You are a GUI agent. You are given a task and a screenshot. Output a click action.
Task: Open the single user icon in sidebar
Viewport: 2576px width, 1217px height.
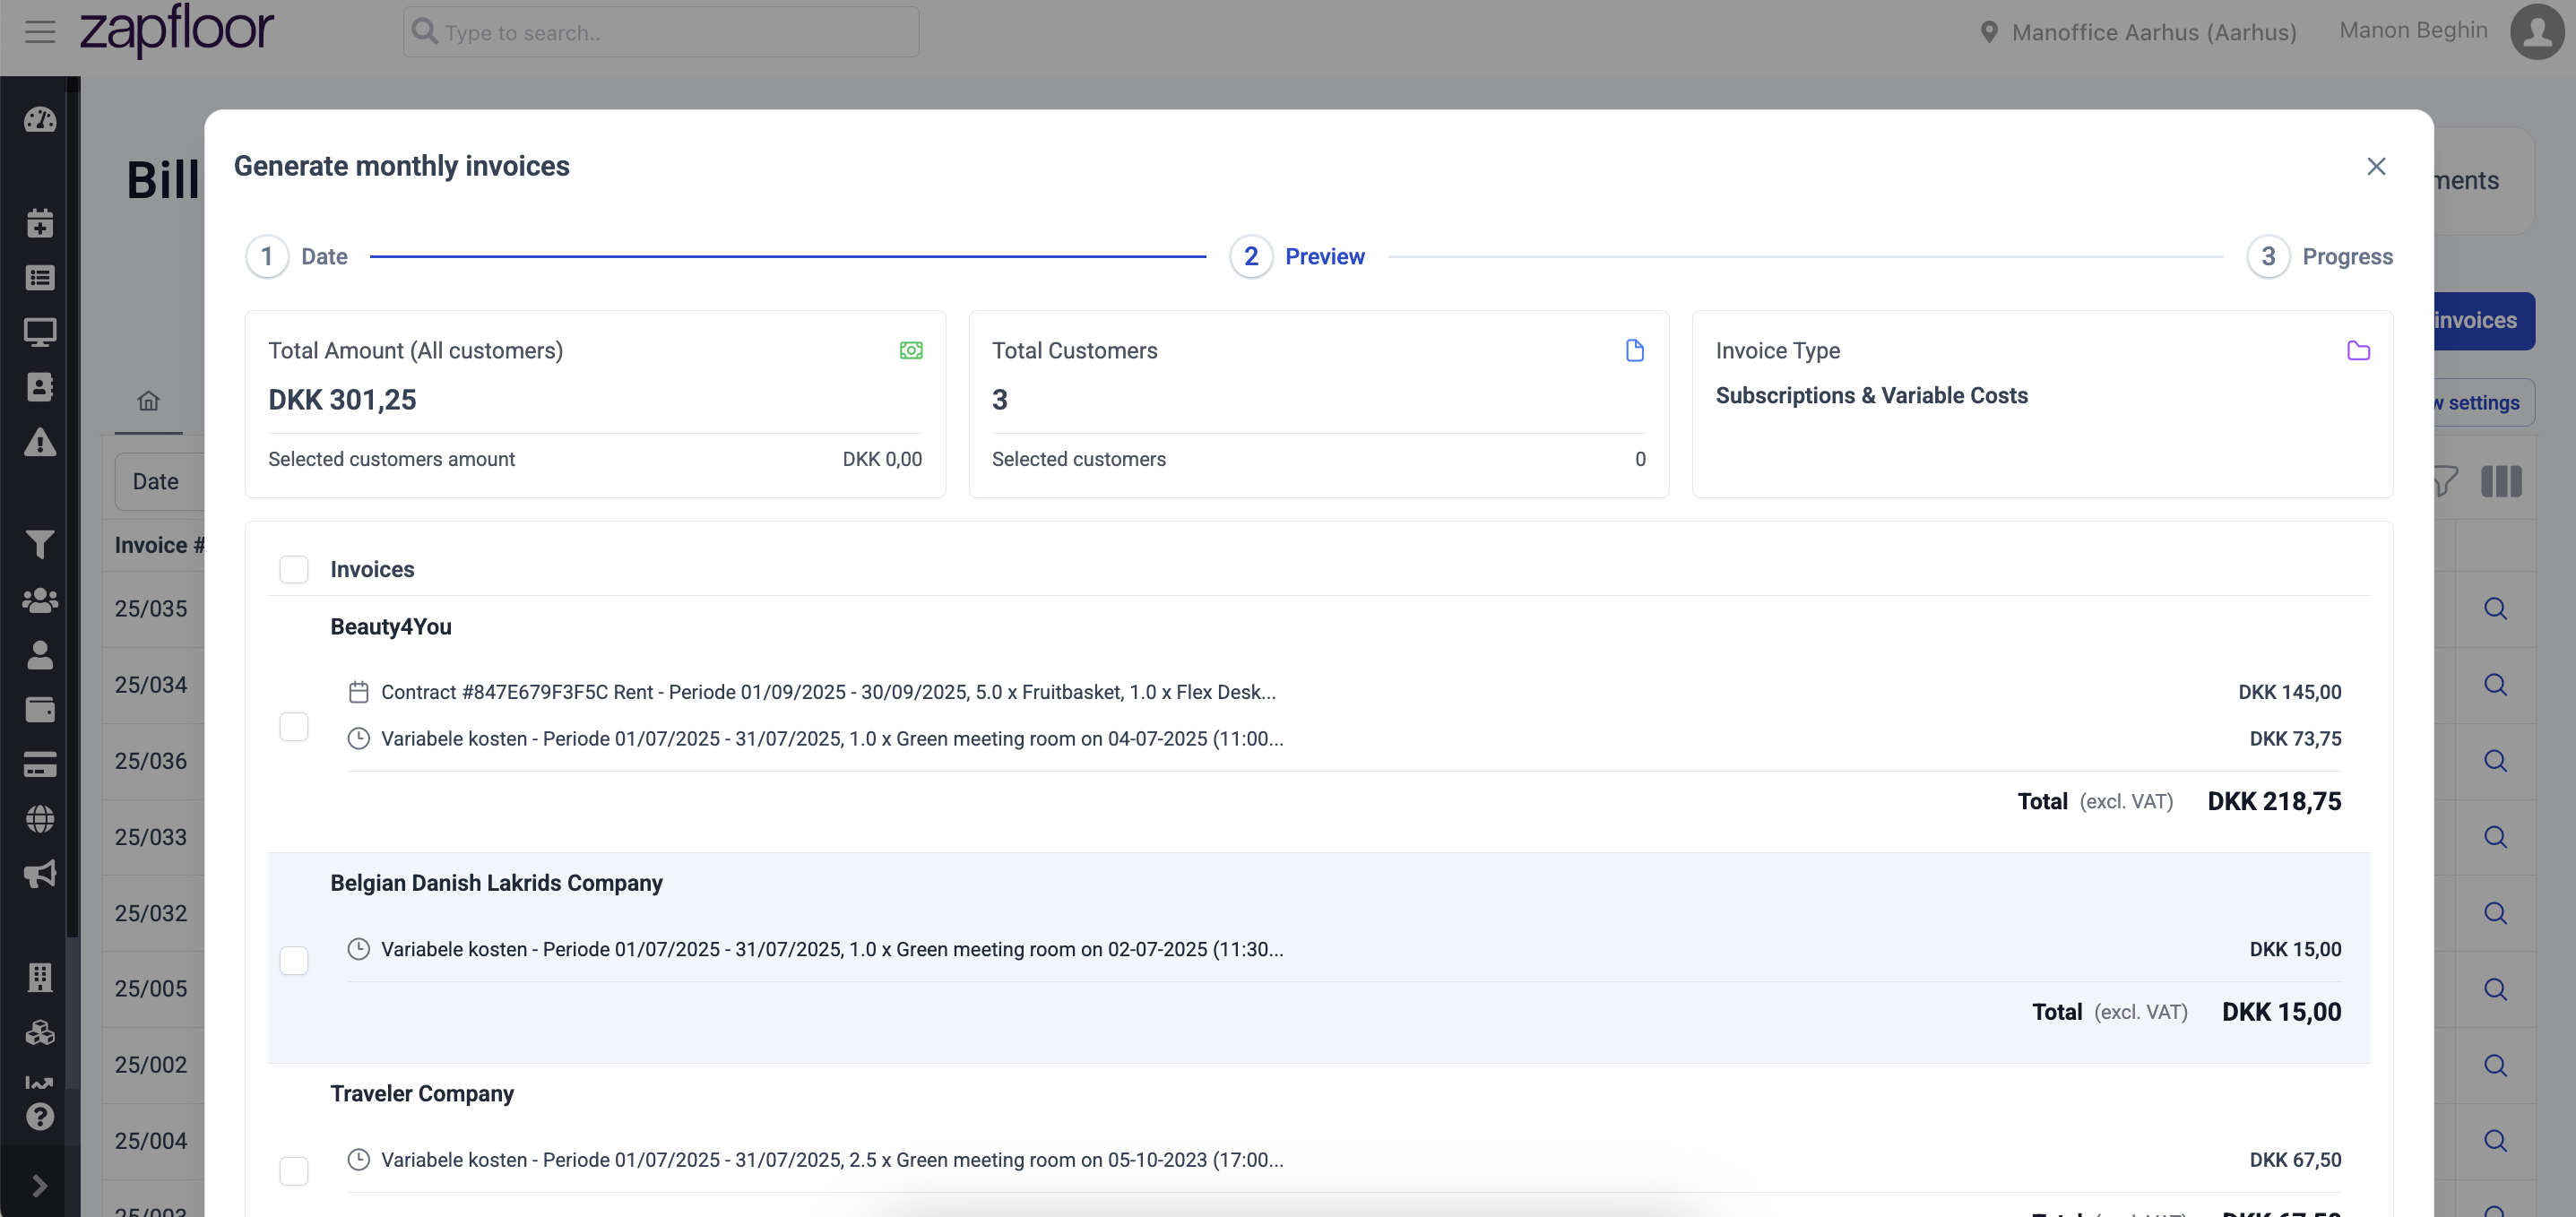coord(40,655)
